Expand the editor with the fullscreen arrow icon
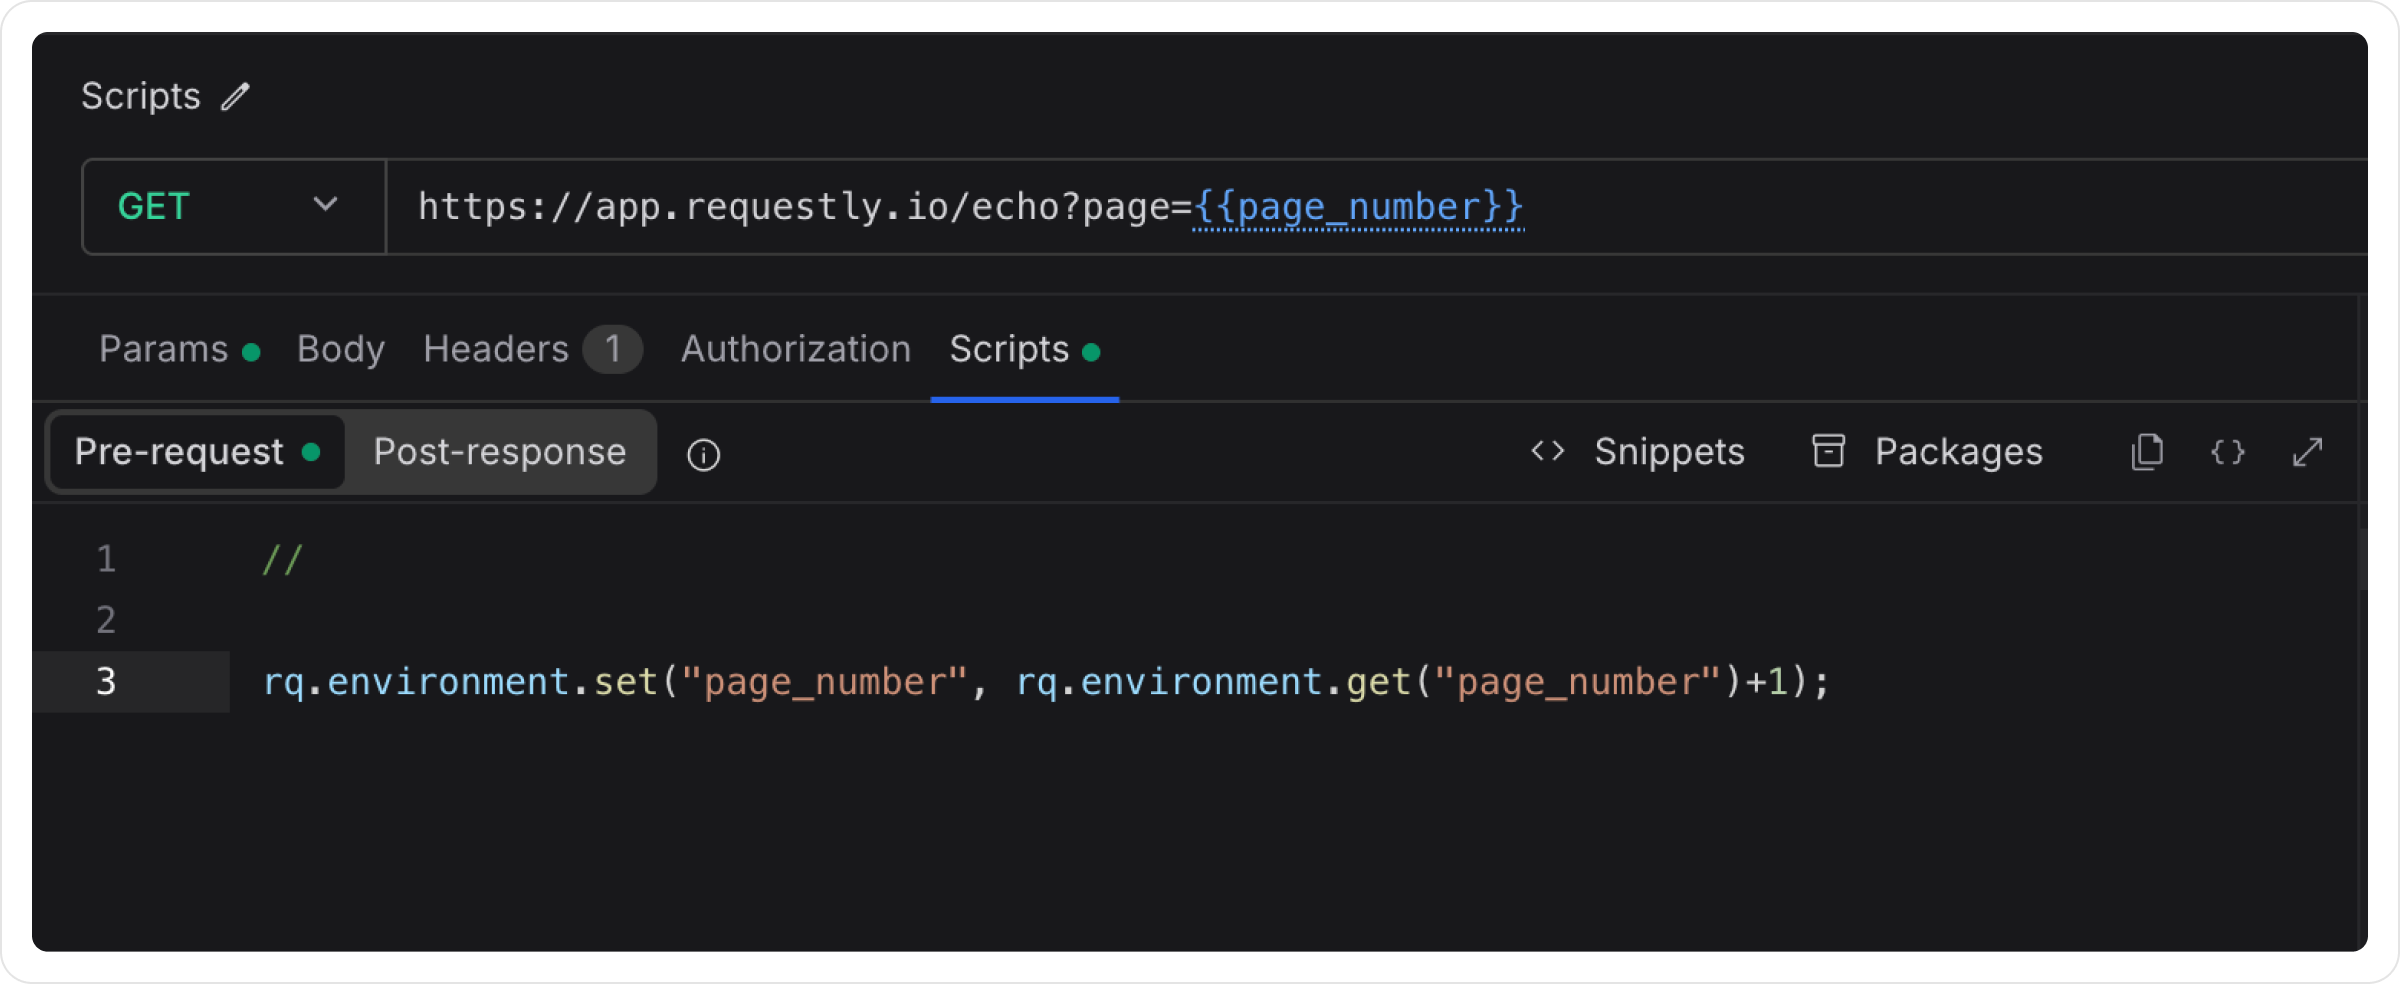Screen dimensions: 2400x984 pyautogui.click(x=2307, y=452)
